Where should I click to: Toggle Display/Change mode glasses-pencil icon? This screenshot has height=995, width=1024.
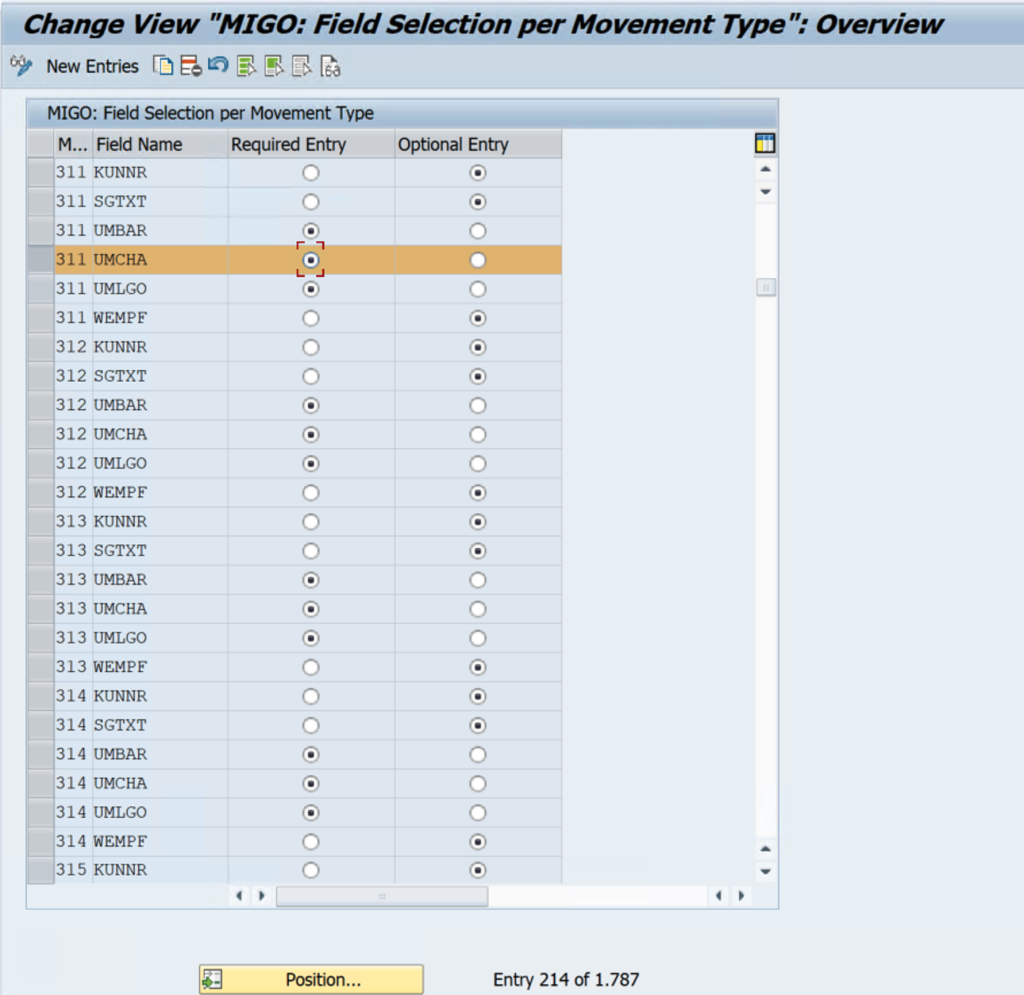click(x=21, y=66)
